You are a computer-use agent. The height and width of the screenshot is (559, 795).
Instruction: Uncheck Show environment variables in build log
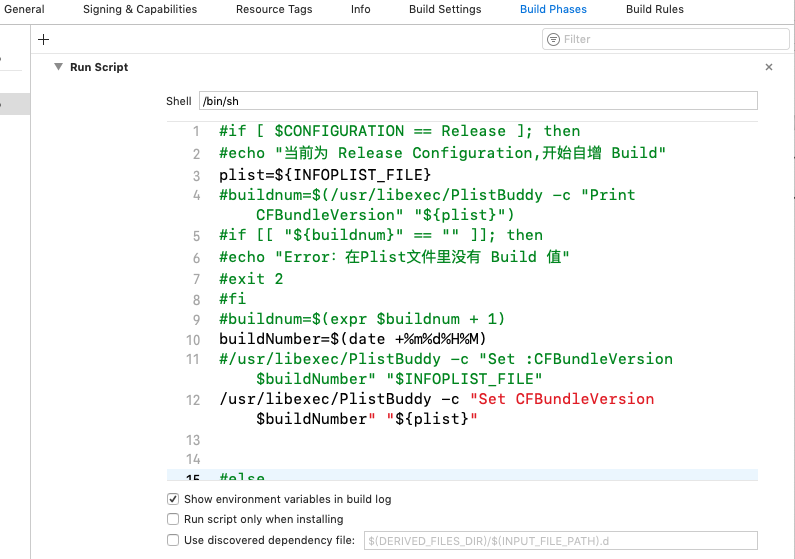(x=173, y=499)
